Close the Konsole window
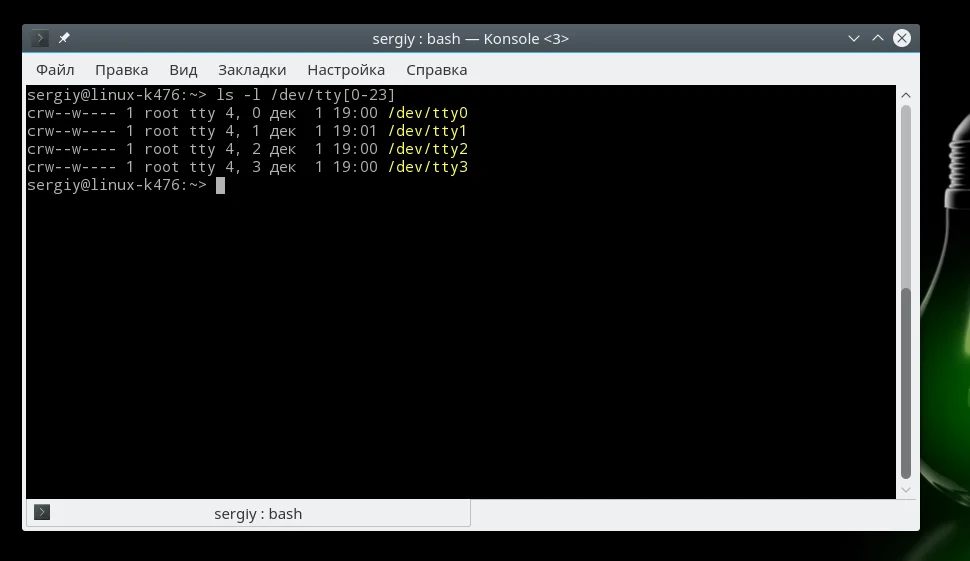 point(902,38)
